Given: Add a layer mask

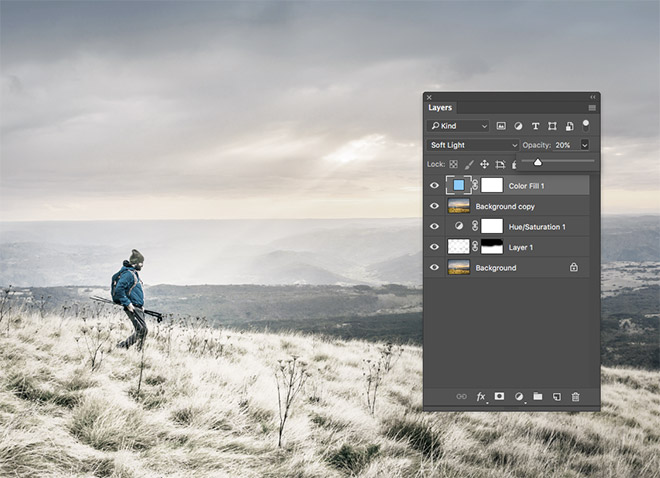Looking at the screenshot, I should click(500, 397).
